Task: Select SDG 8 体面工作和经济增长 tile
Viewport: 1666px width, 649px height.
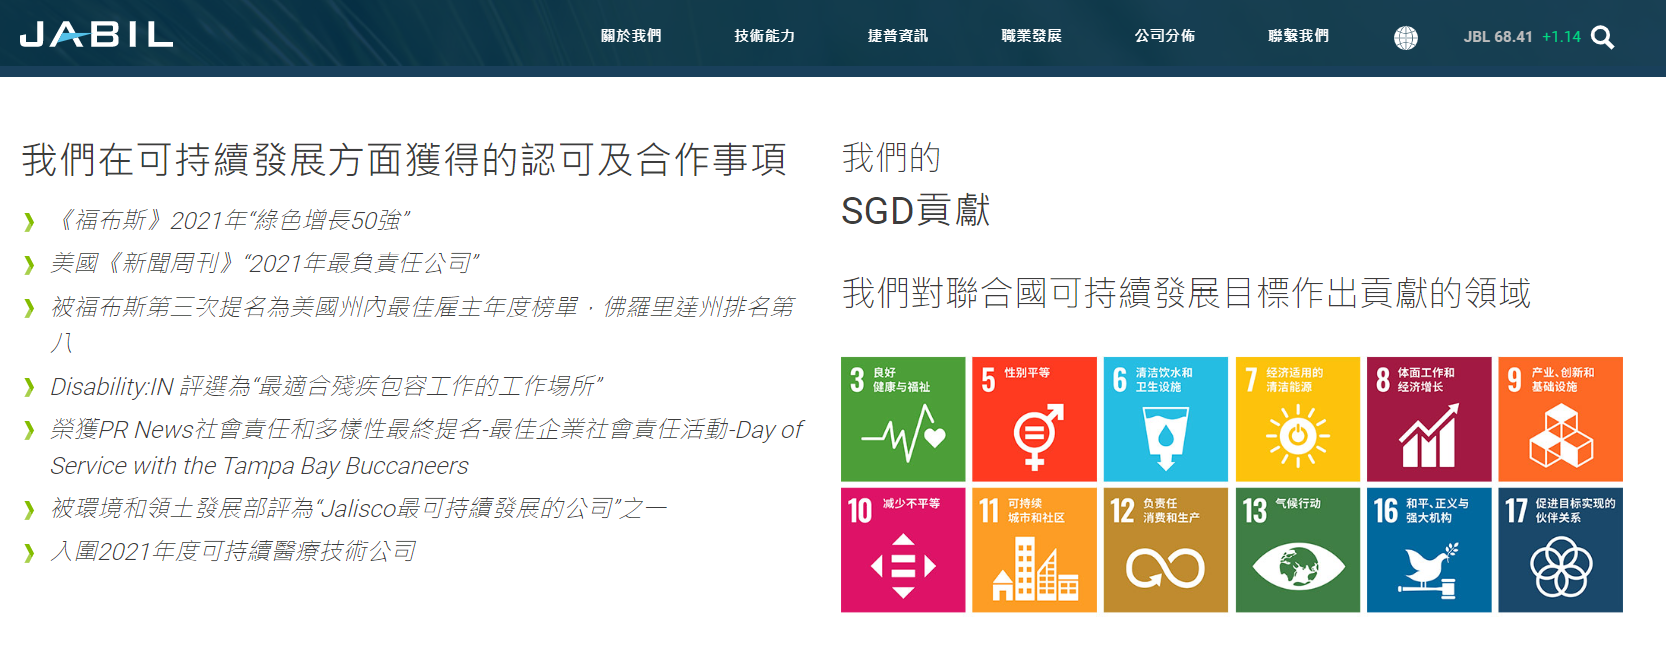Action: coord(1429,419)
